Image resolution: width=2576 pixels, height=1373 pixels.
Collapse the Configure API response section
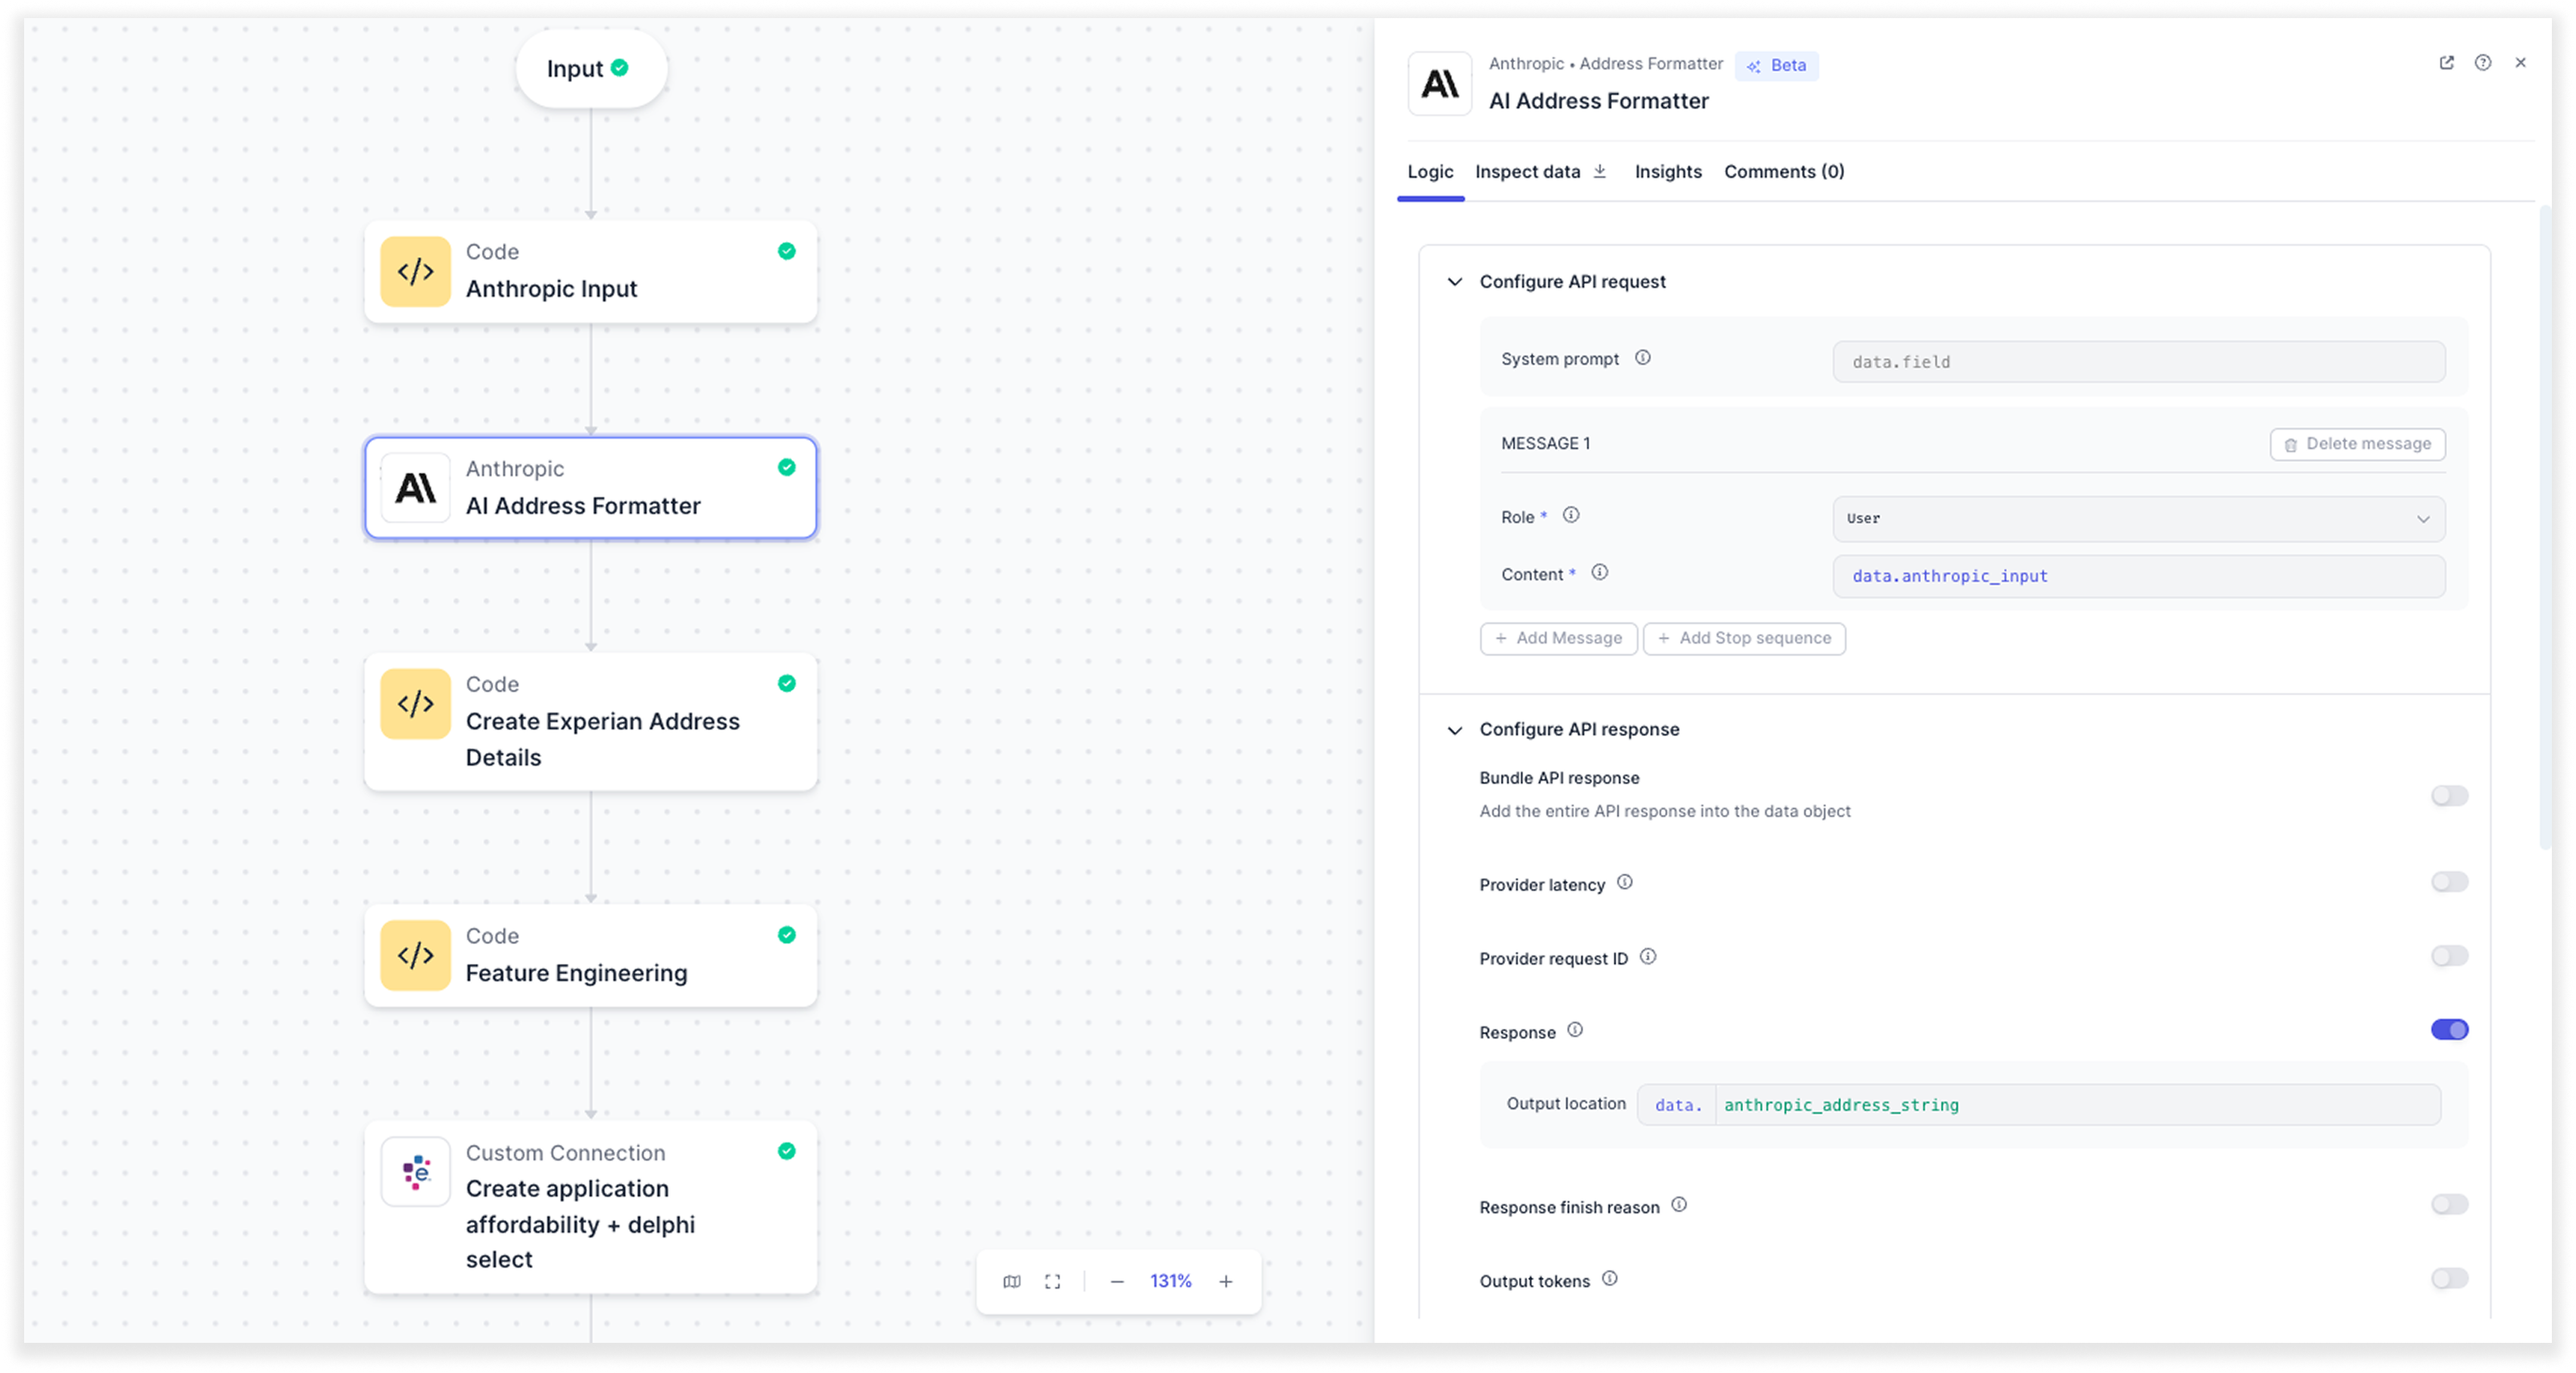(x=1455, y=730)
